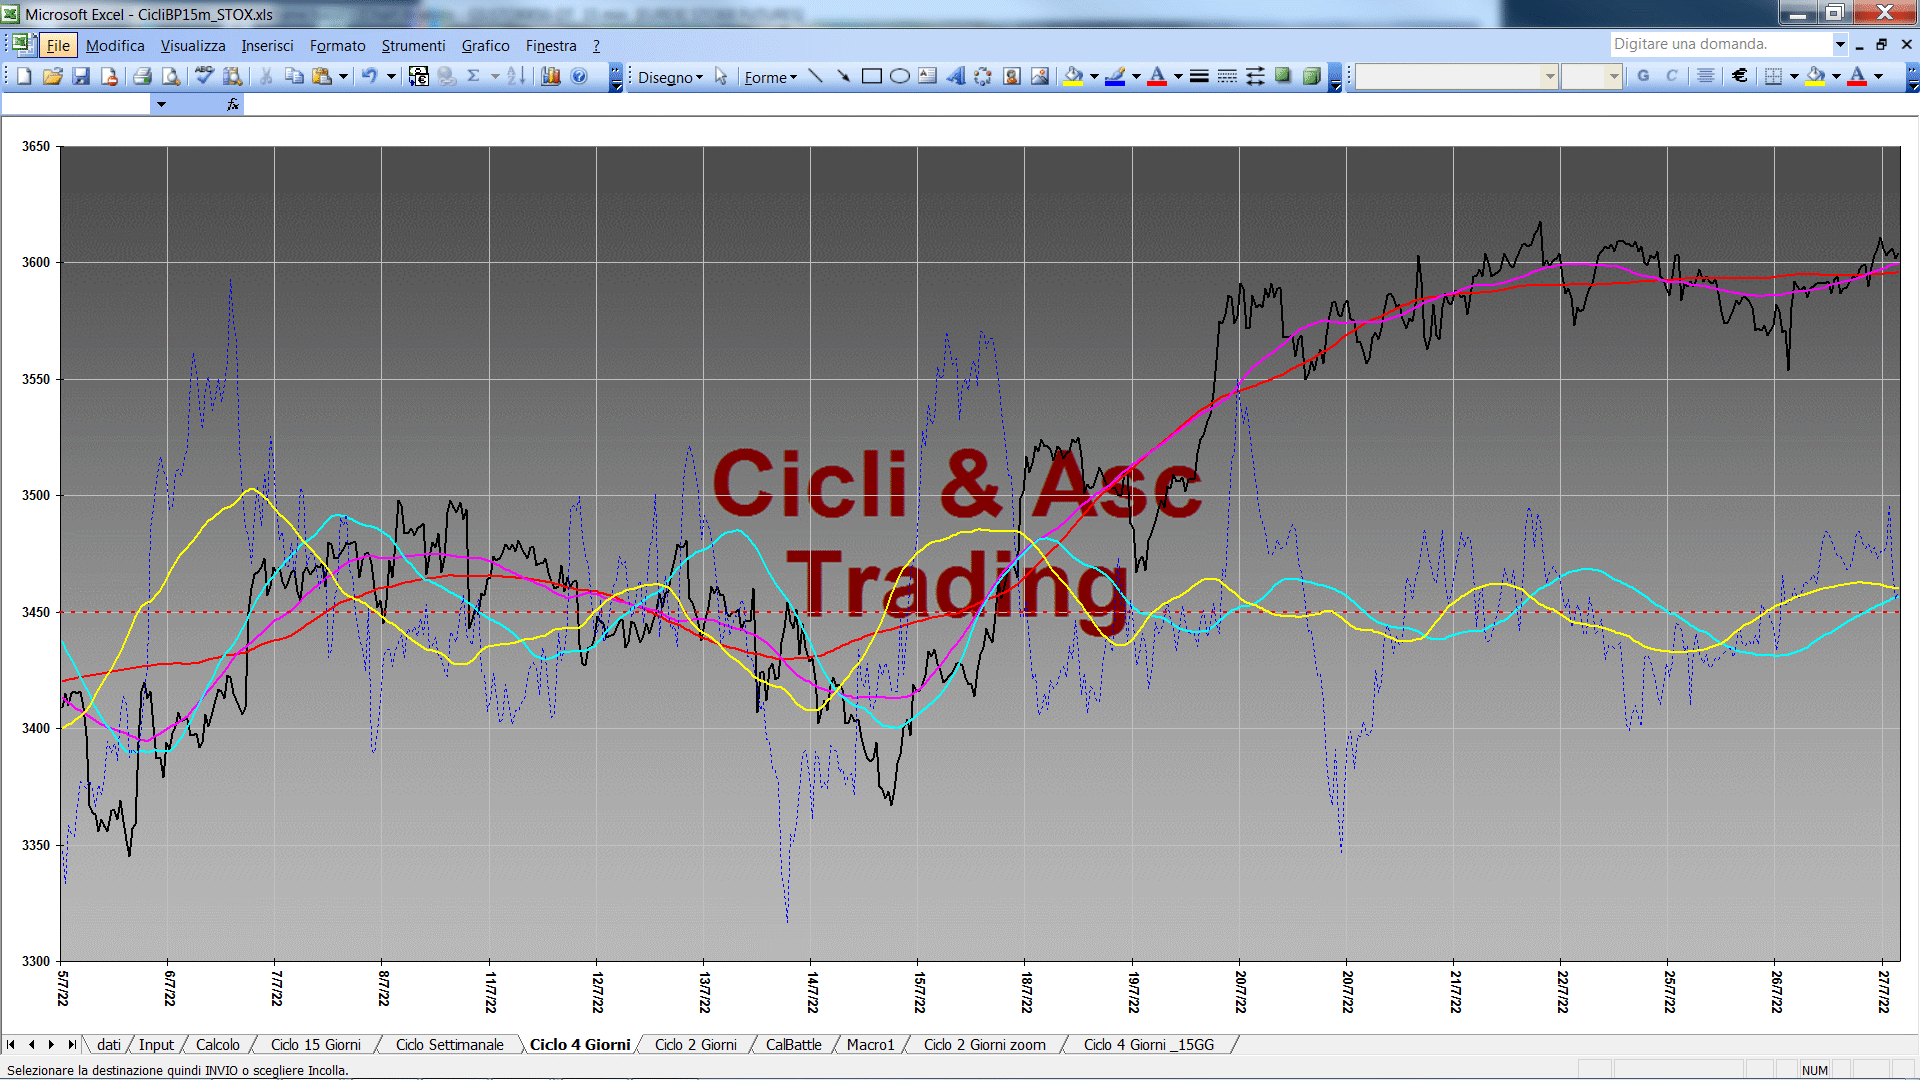Choose line style in drawing toolbar

click(x=1199, y=76)
